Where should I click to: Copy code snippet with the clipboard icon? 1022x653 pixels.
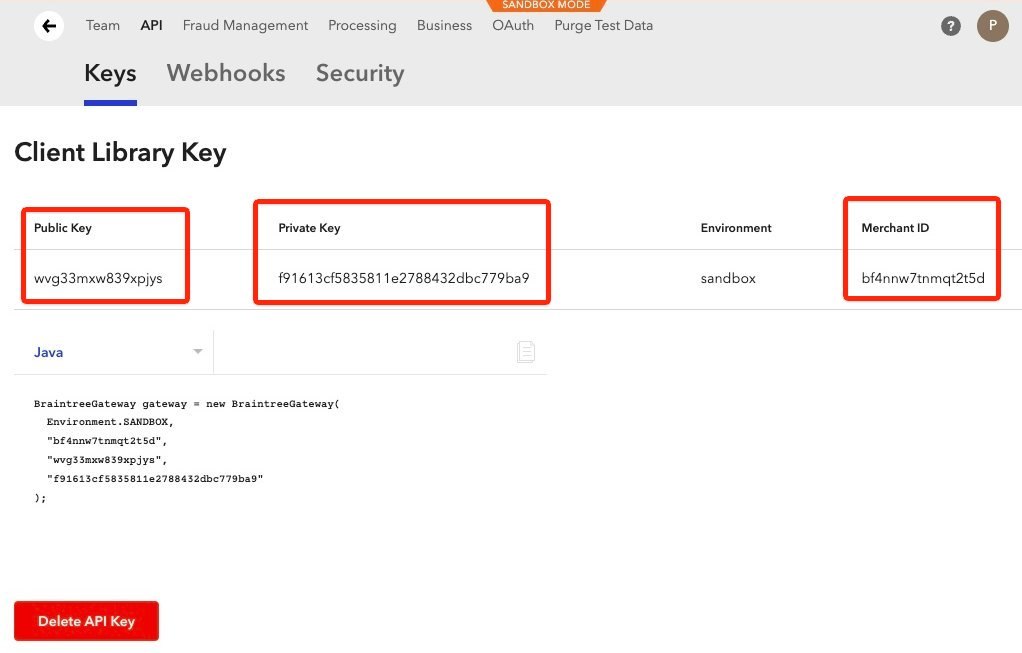525,352
